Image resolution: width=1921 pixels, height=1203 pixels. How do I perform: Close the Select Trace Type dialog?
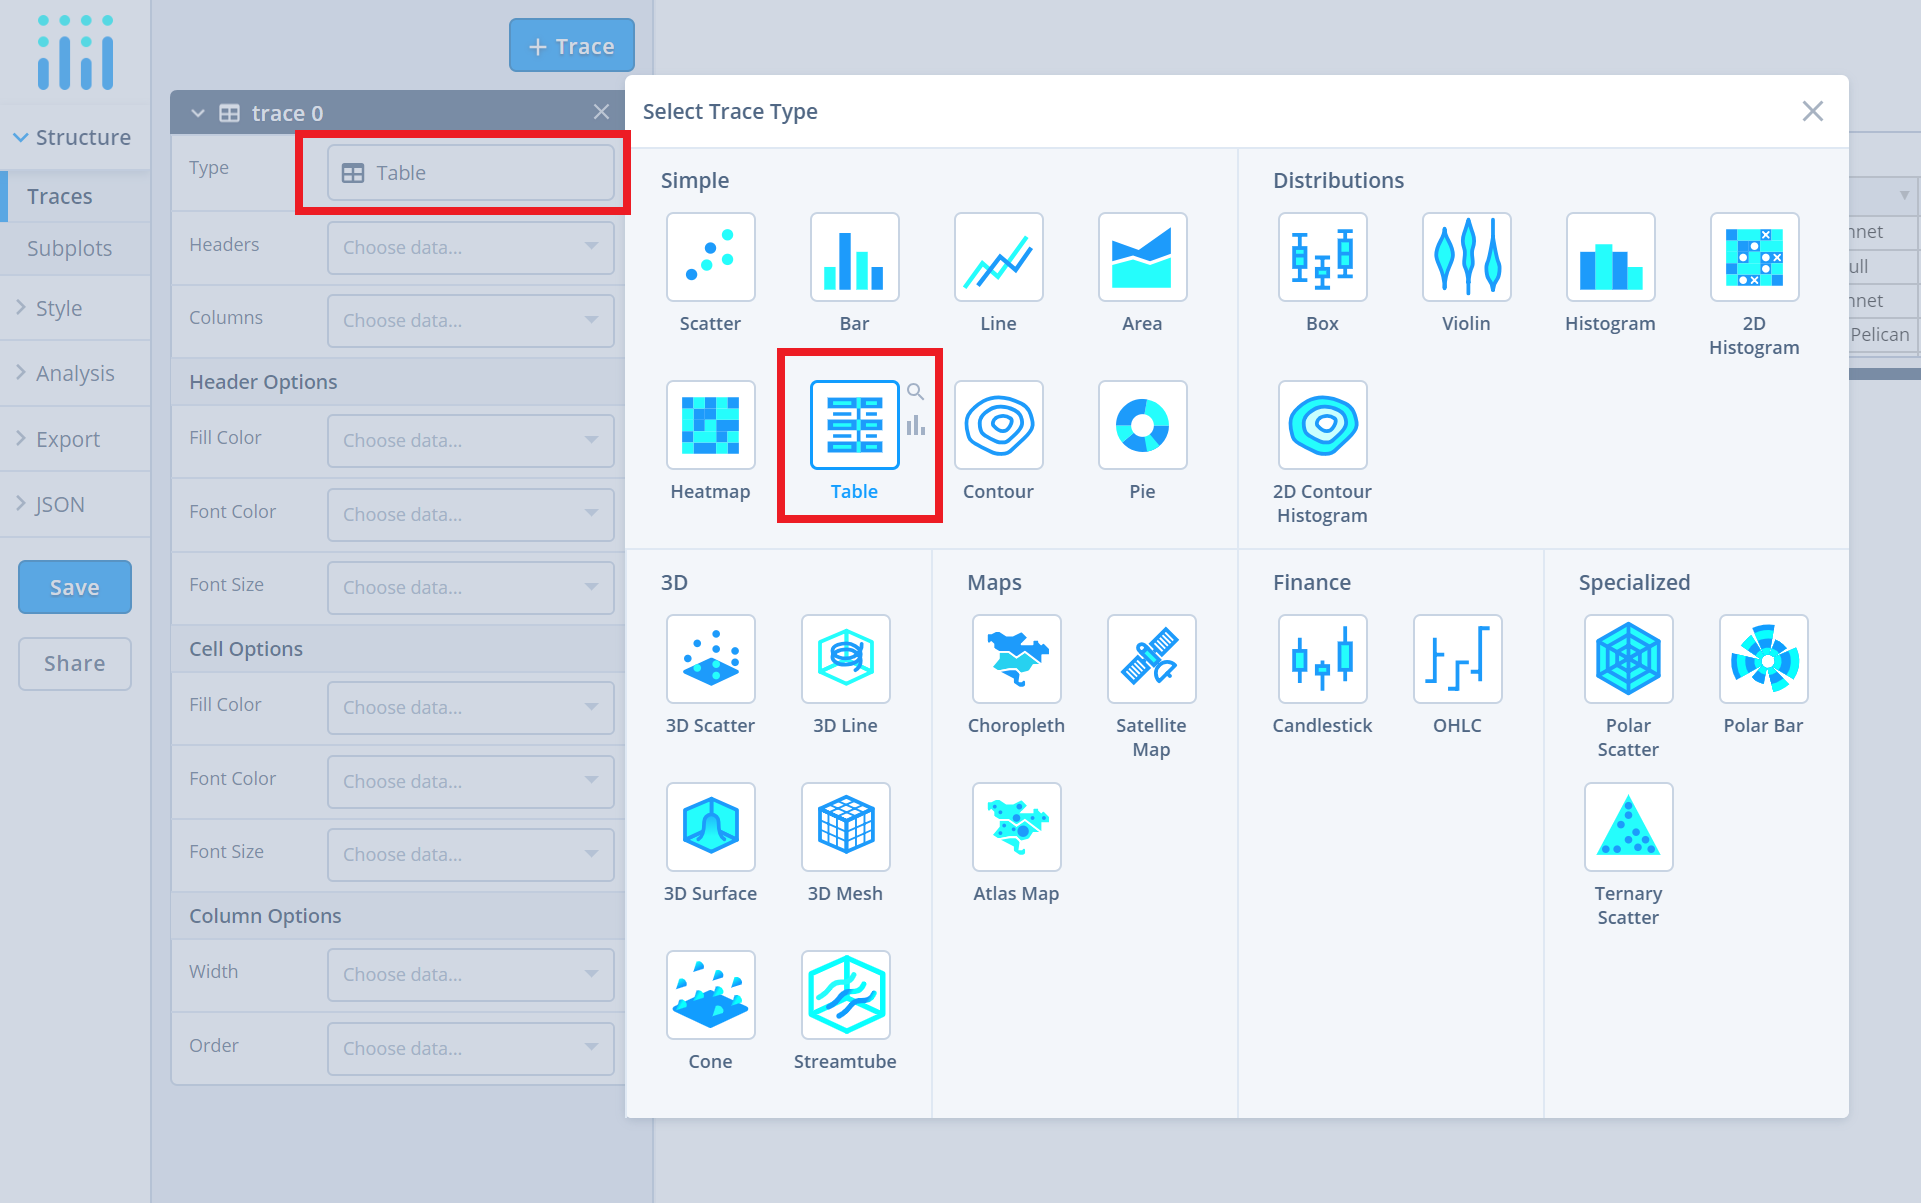coord(1813,111)
